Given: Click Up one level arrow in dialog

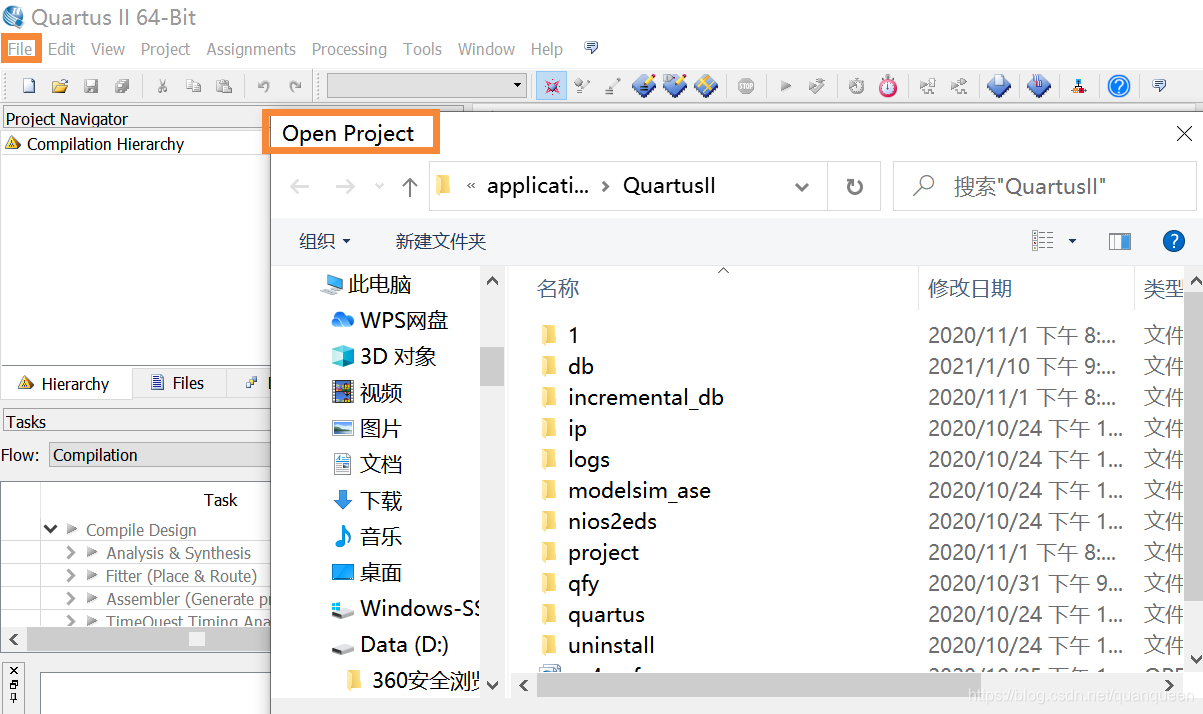Looking at the screenshot, I should pyautogui.click(x=409, y=186).
